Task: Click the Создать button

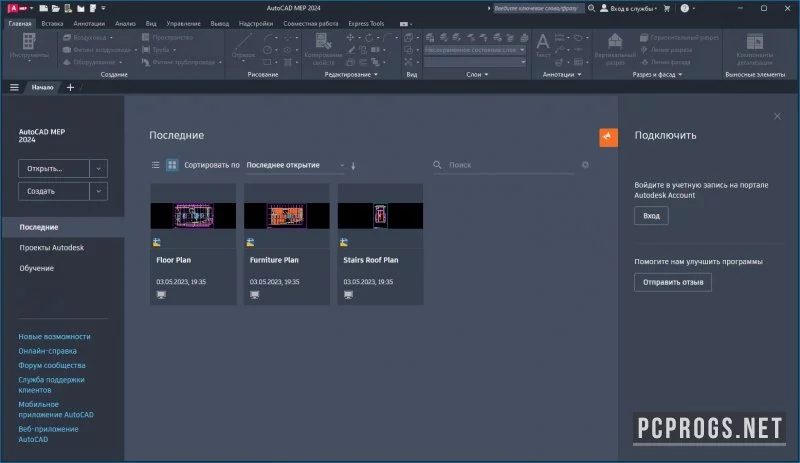Action: tap(54, 191)
